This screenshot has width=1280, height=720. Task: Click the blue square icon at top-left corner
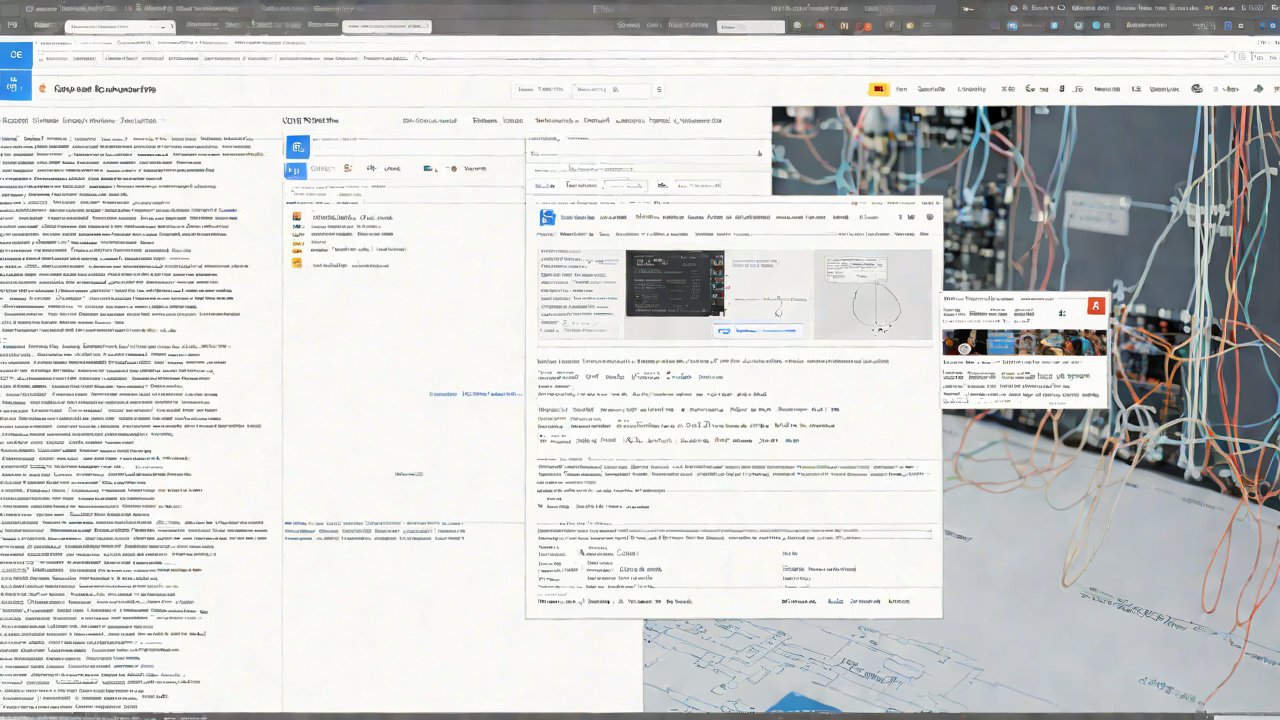tap(16, 55)
